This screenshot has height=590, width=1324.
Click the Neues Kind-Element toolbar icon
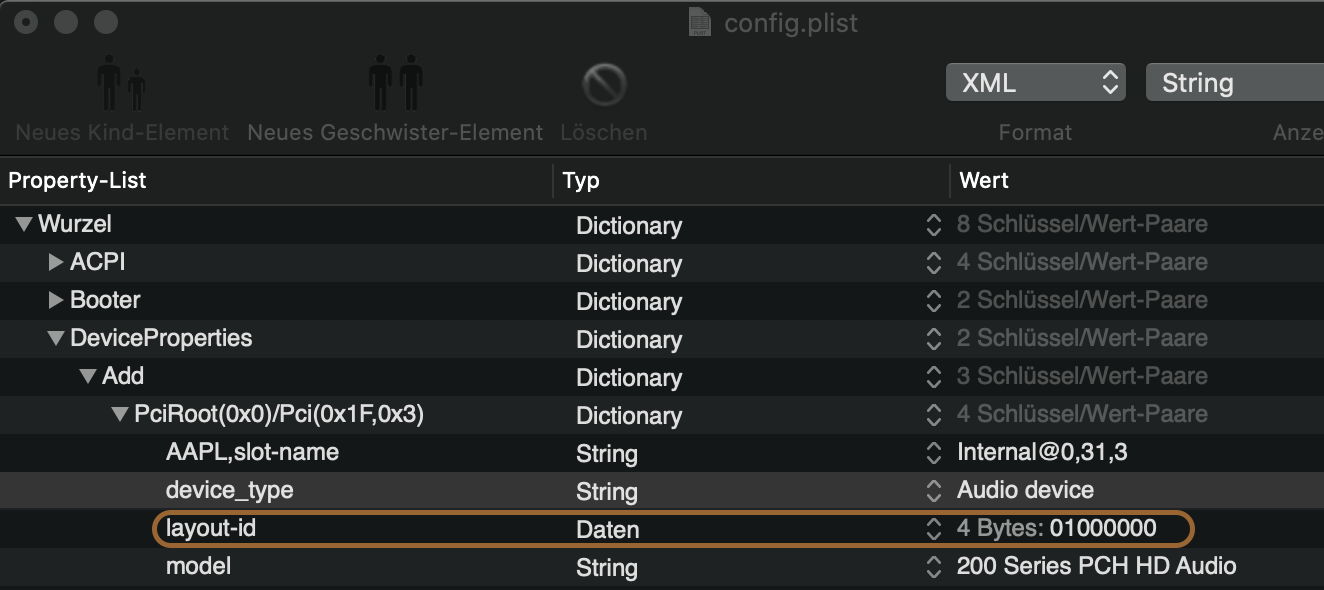click(x=122, y=85)
